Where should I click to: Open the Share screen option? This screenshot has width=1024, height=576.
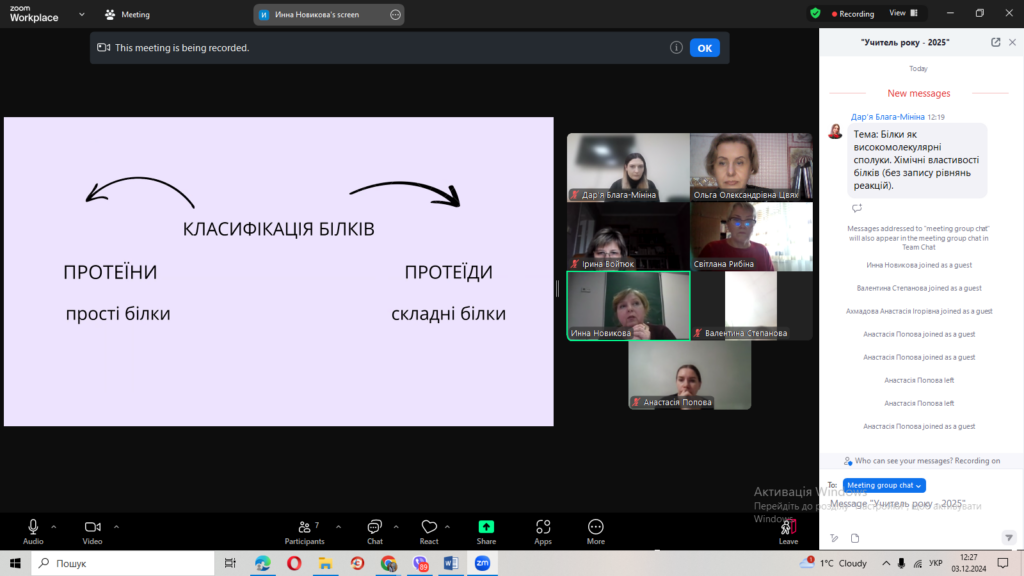pyautogui.click(x=486, y=530)
